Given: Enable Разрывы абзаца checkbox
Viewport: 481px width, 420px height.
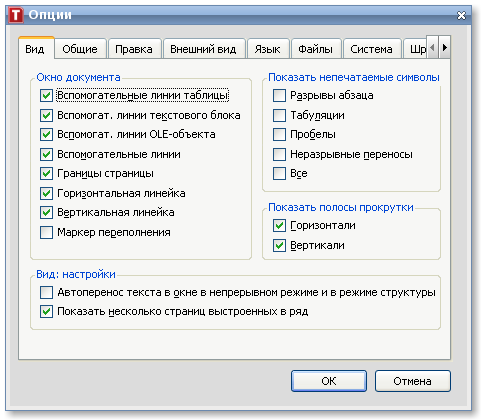Looking at the screenshot, I should pyautogui.click(x=279, y=96).
